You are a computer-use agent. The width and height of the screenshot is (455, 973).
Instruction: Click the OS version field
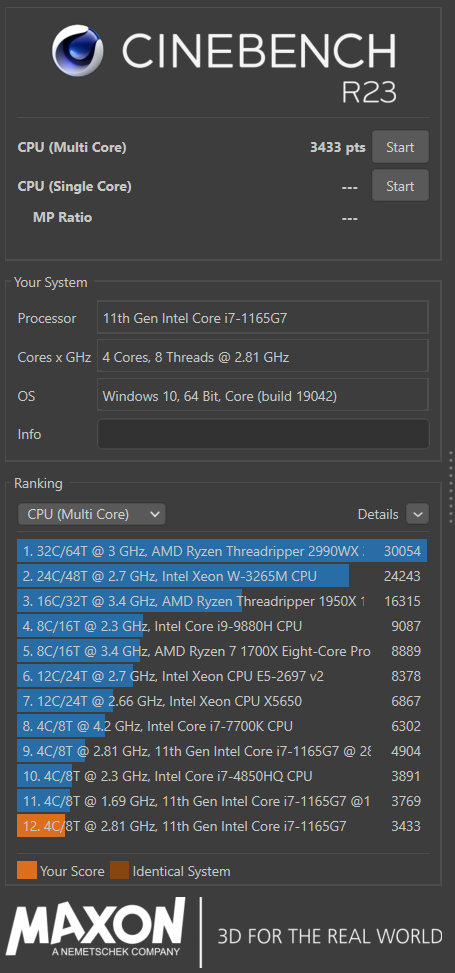click(x=263, y=395)
